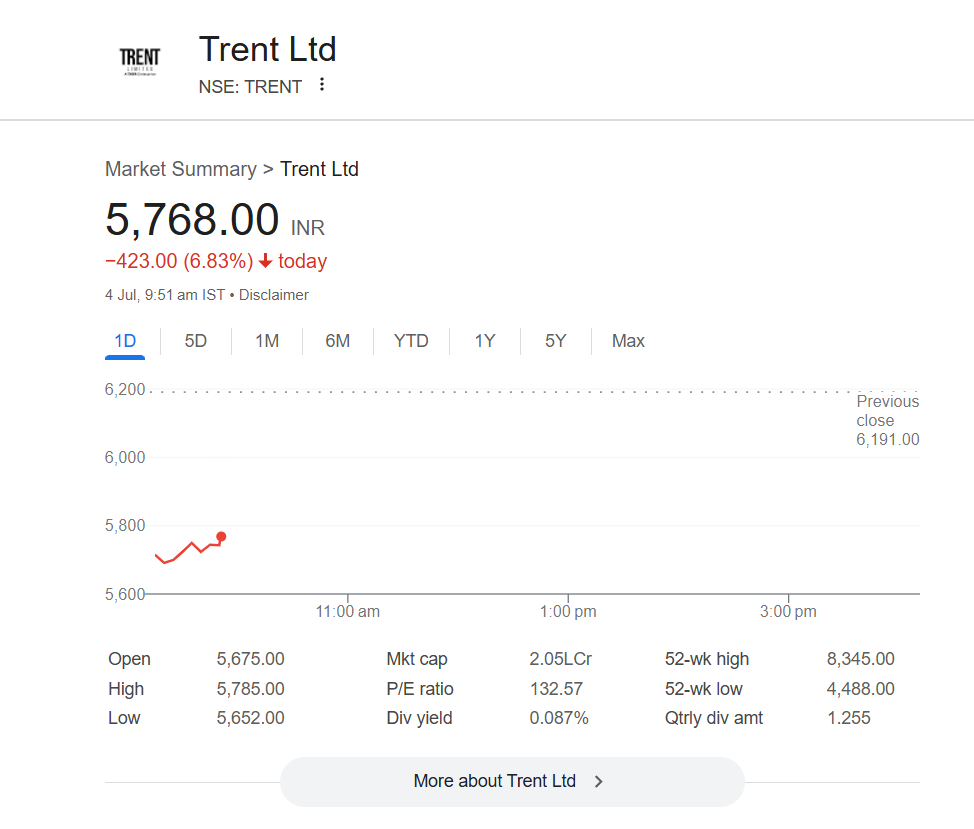Viewport: 974px width, 829px height.
Task: Select the 1D chart tab
Action: [125, 341]
